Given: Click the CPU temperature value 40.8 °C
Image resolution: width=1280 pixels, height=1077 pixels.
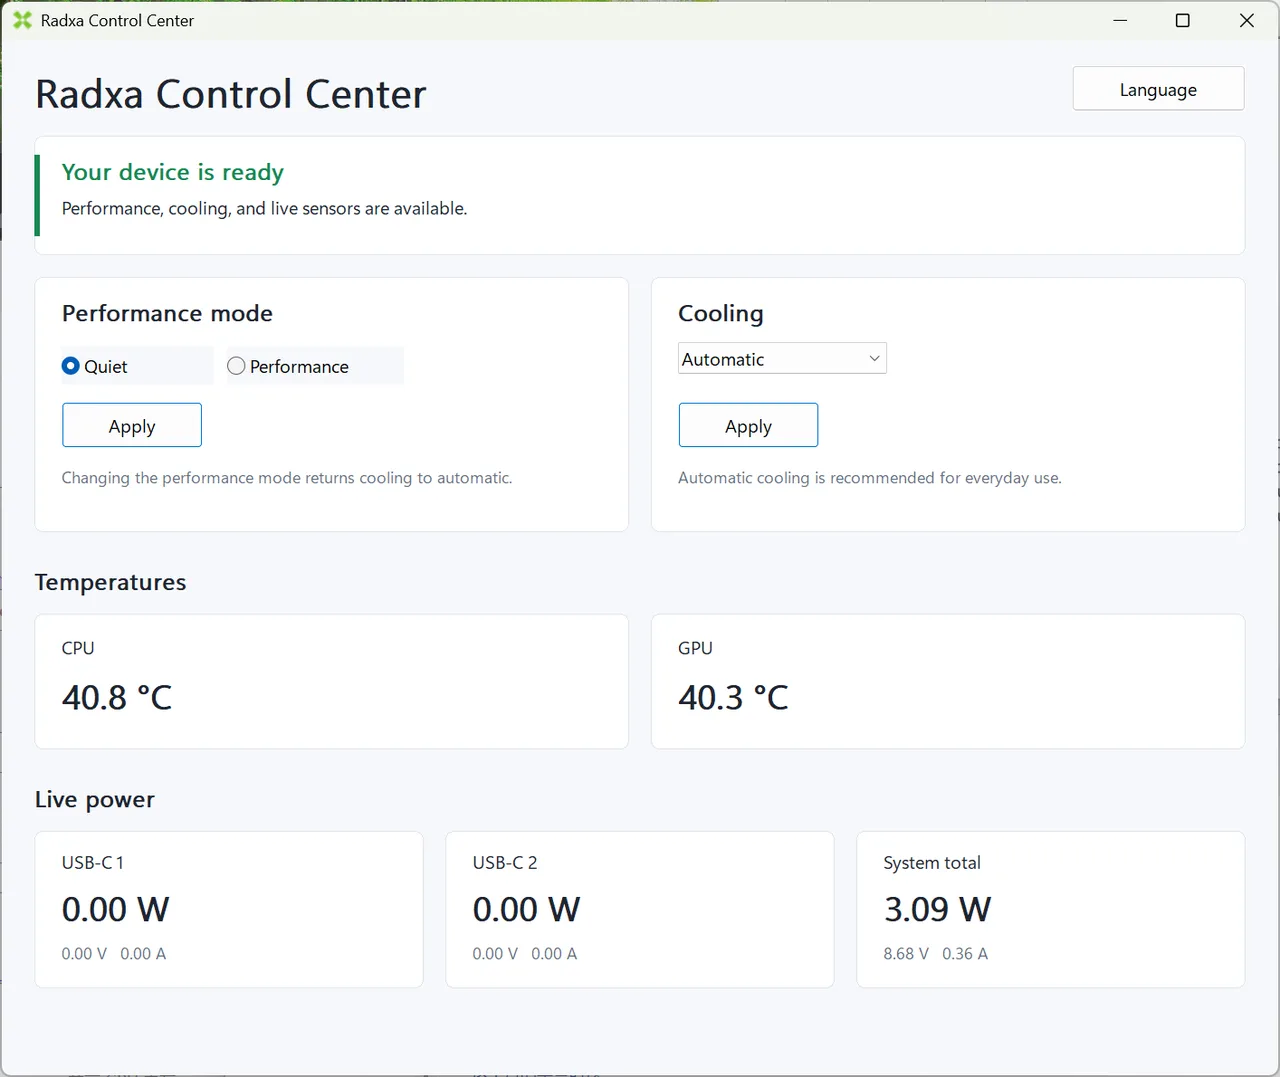Looking at the screenshot, I should click(x=117, y=697).
